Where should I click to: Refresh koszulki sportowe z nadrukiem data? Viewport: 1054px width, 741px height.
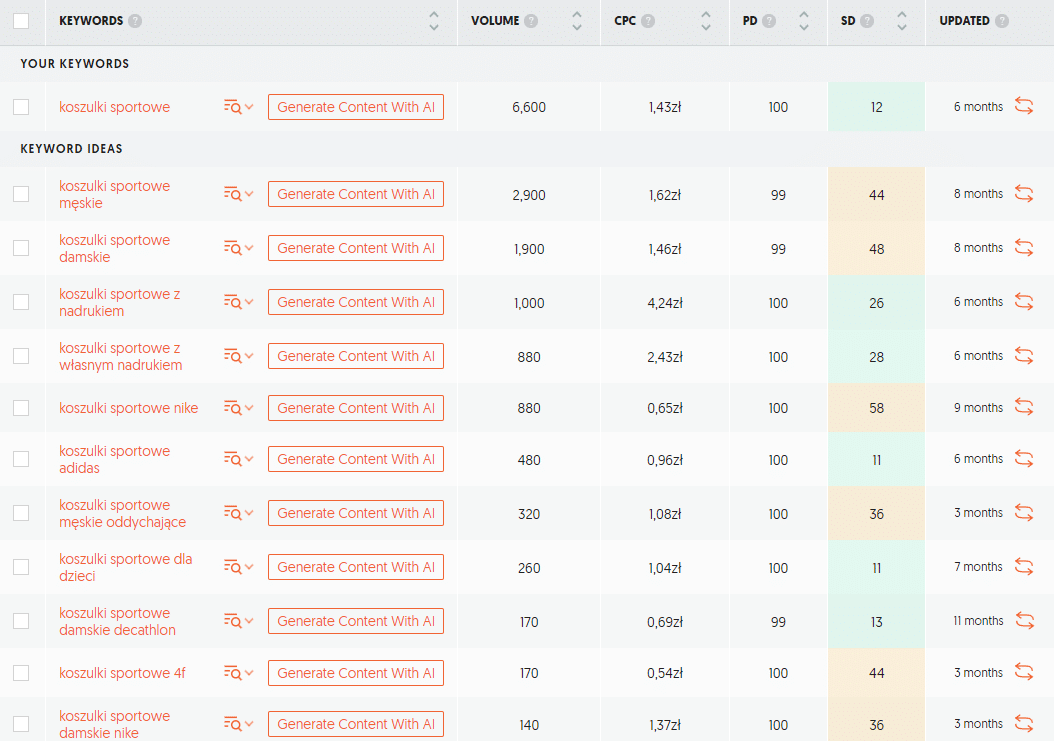[x=1024, y=302]
